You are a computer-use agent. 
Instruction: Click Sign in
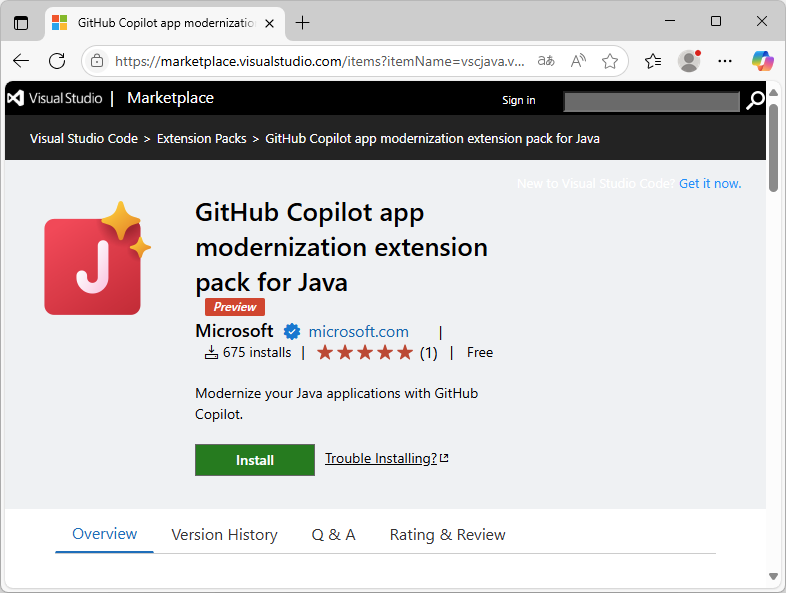click(519, 100)
